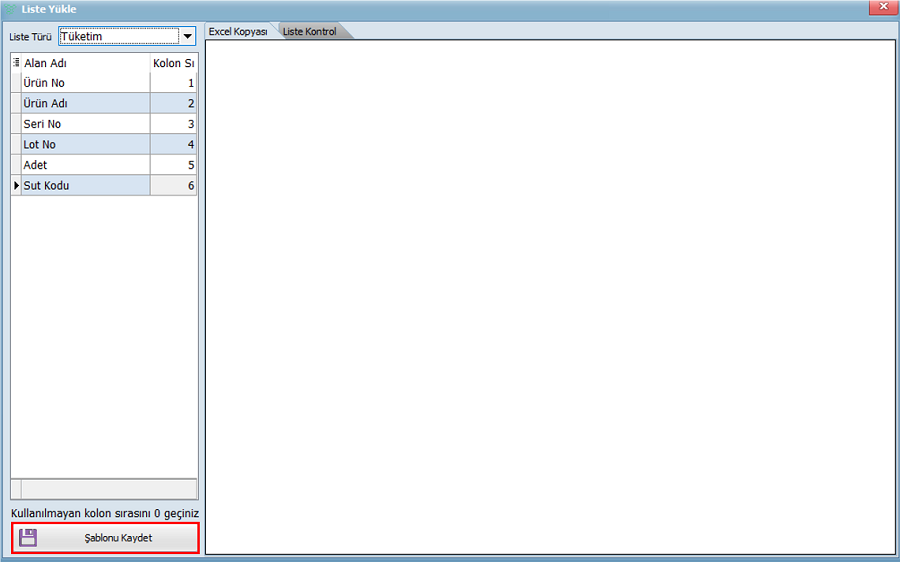Click inside the empty Excel Kopyası paste area
The height and width of the screenshot is (562, 900).
(550, 300)
